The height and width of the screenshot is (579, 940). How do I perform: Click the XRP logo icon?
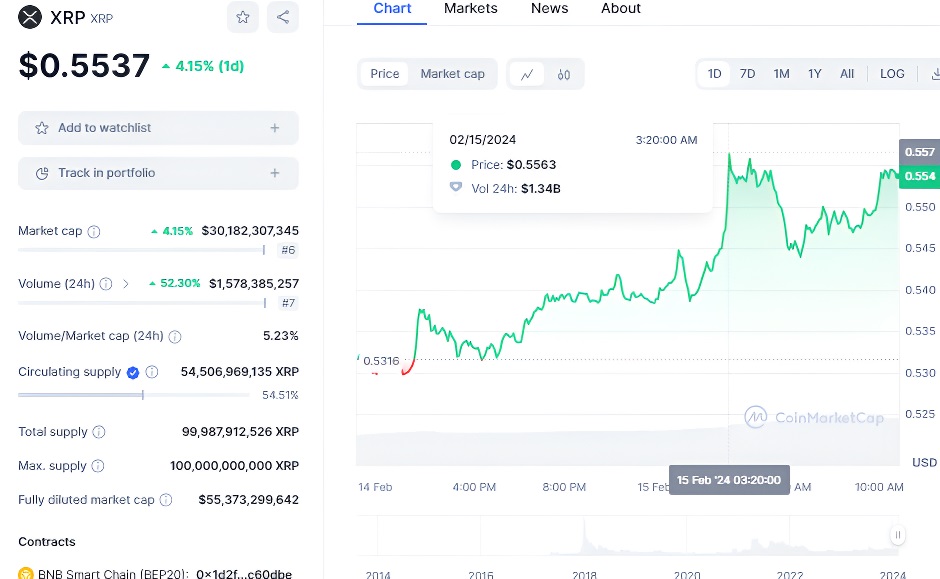[x=30, y=17]
